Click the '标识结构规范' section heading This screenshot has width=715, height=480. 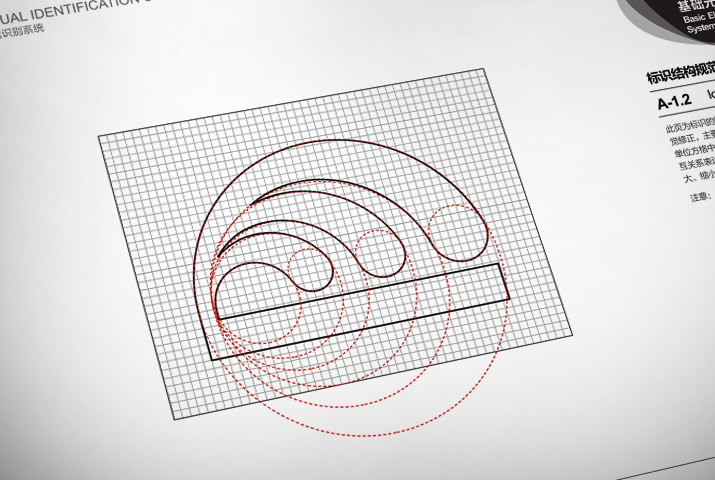pyautogui.click(x=680, y=73)
